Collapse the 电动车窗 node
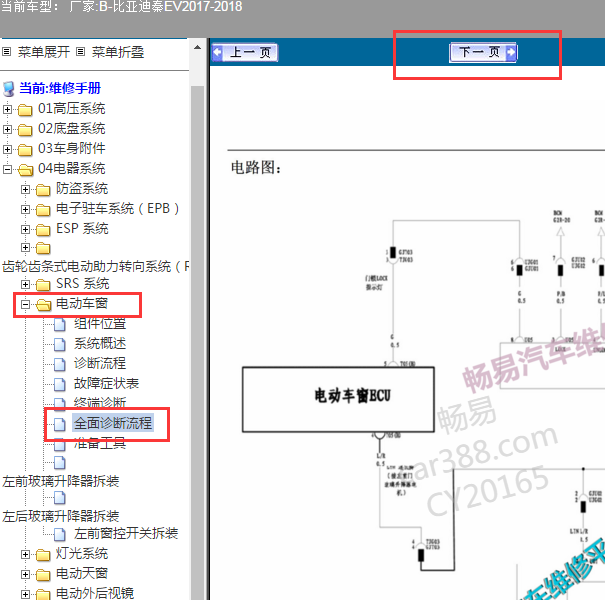The height and width of the screenshot is (600, 605). coord(25,305)
